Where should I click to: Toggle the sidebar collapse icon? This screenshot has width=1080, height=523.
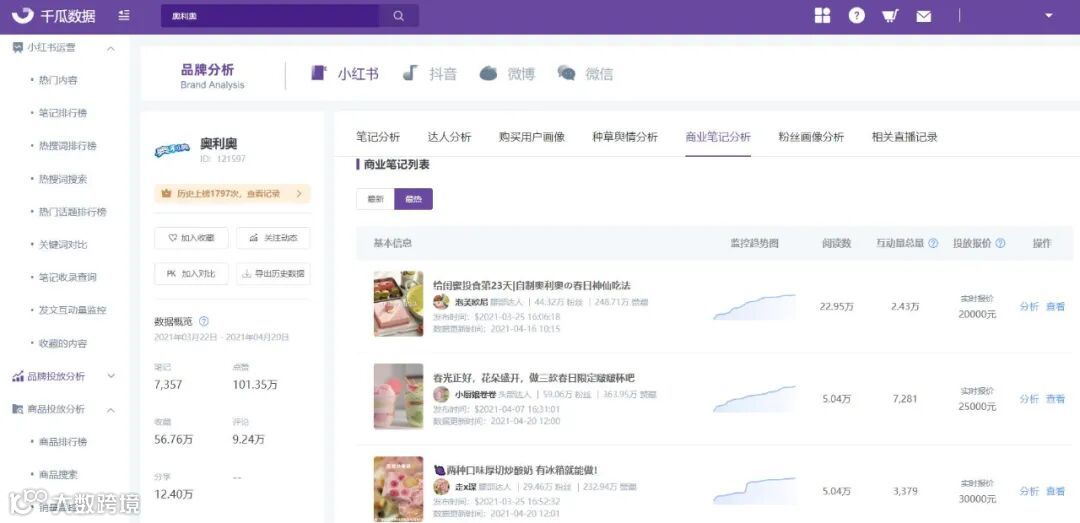[x=124, y=15]
